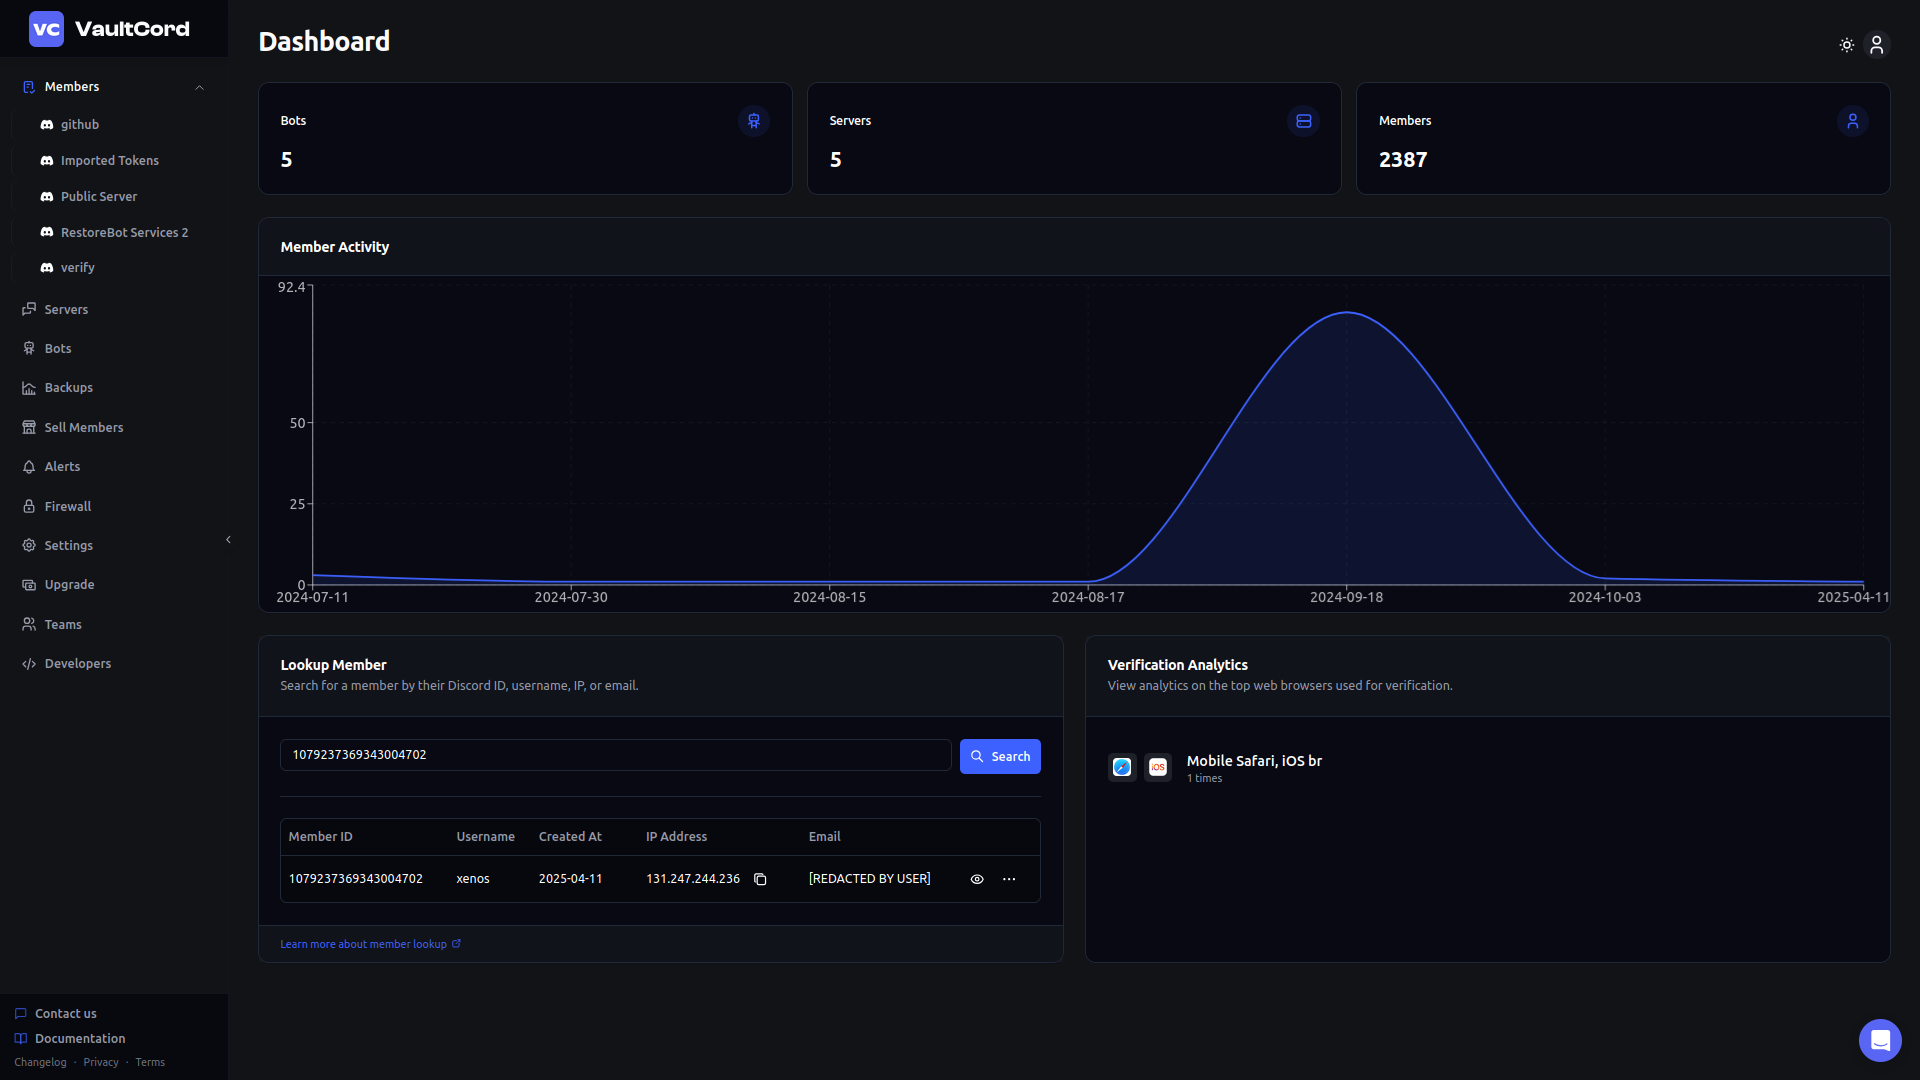Image resolution: width=1920 pixels, height=1080 pixels.
Task: Click the Upgrade sidebar item
Action: click(x=69, y=584)
